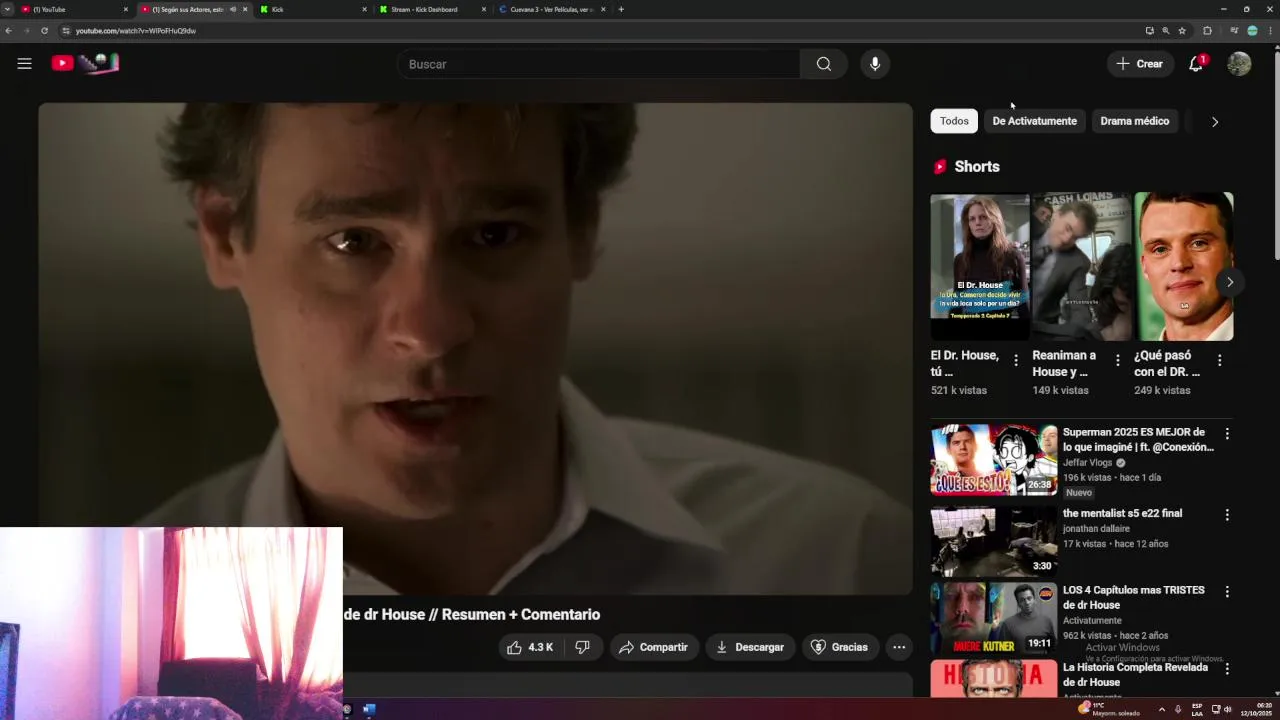The width and height of the screenshot is (1280, 720).
Task: Start voice search with the microphone icon
Action: 875,64
